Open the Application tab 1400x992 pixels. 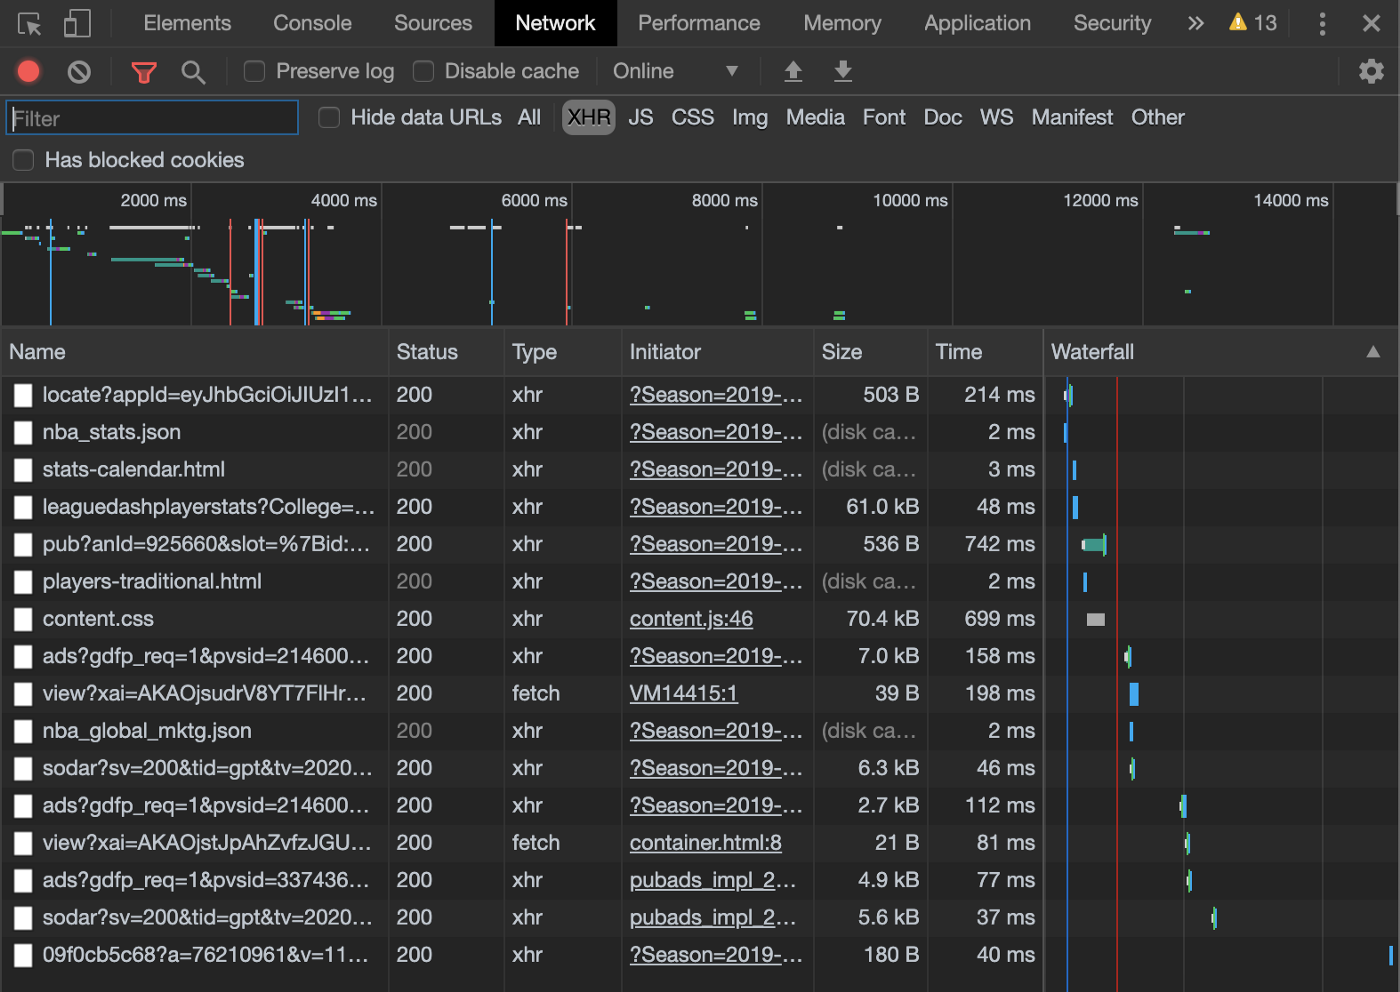[x=977, y=23]
